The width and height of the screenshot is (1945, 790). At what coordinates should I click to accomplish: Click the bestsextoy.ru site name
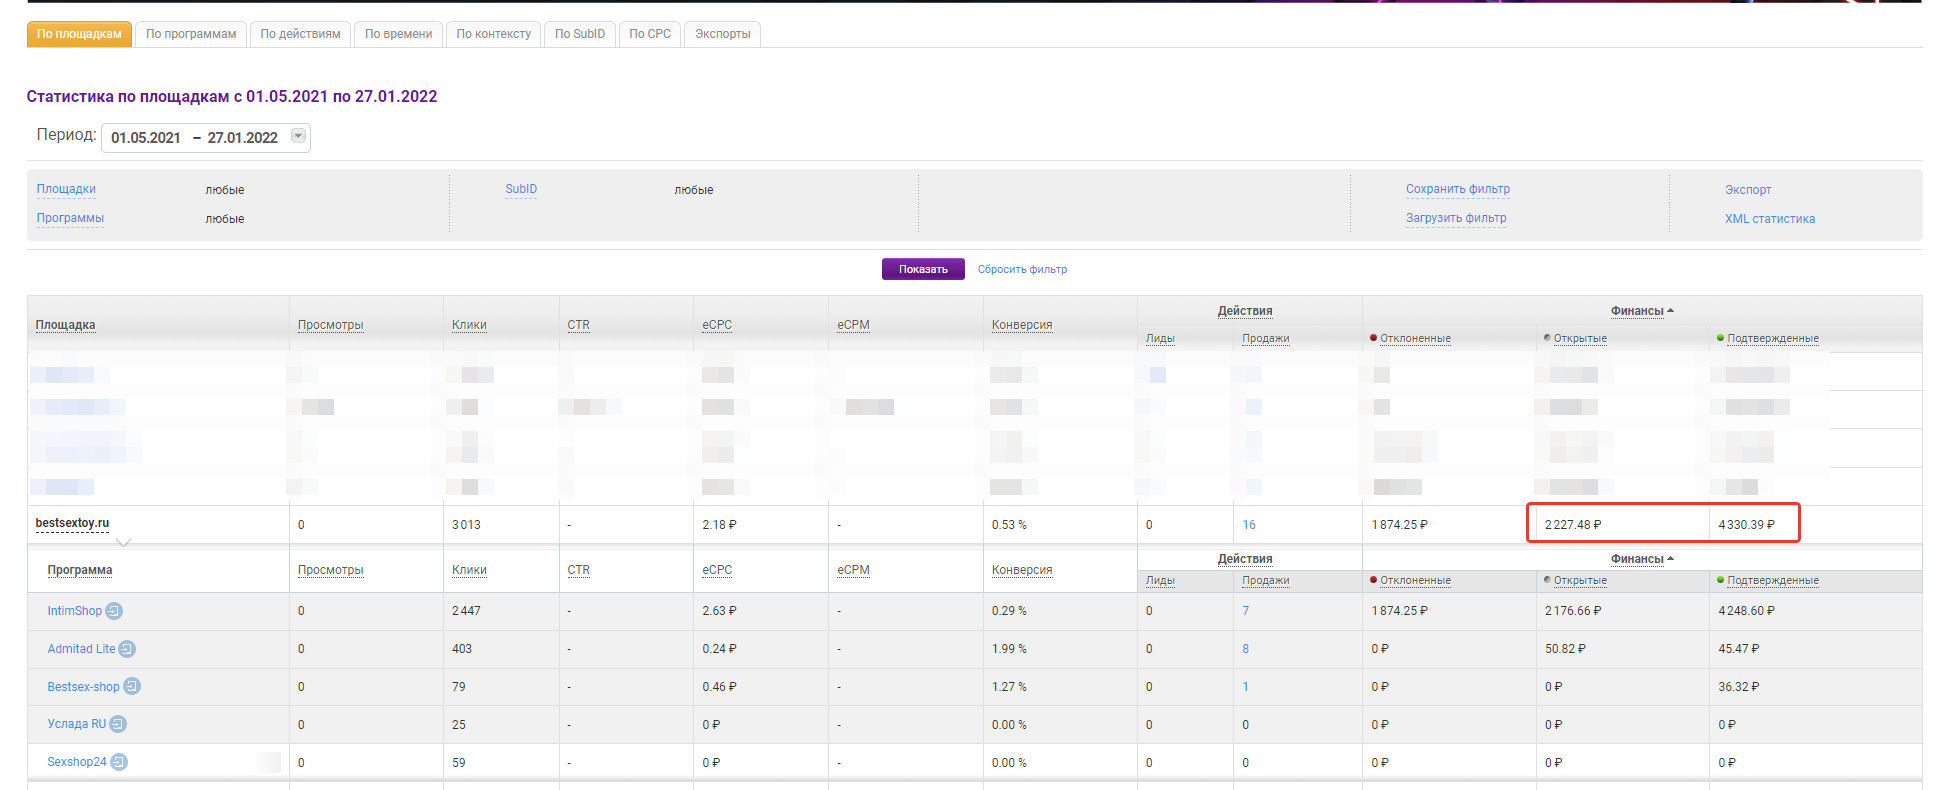72,523
